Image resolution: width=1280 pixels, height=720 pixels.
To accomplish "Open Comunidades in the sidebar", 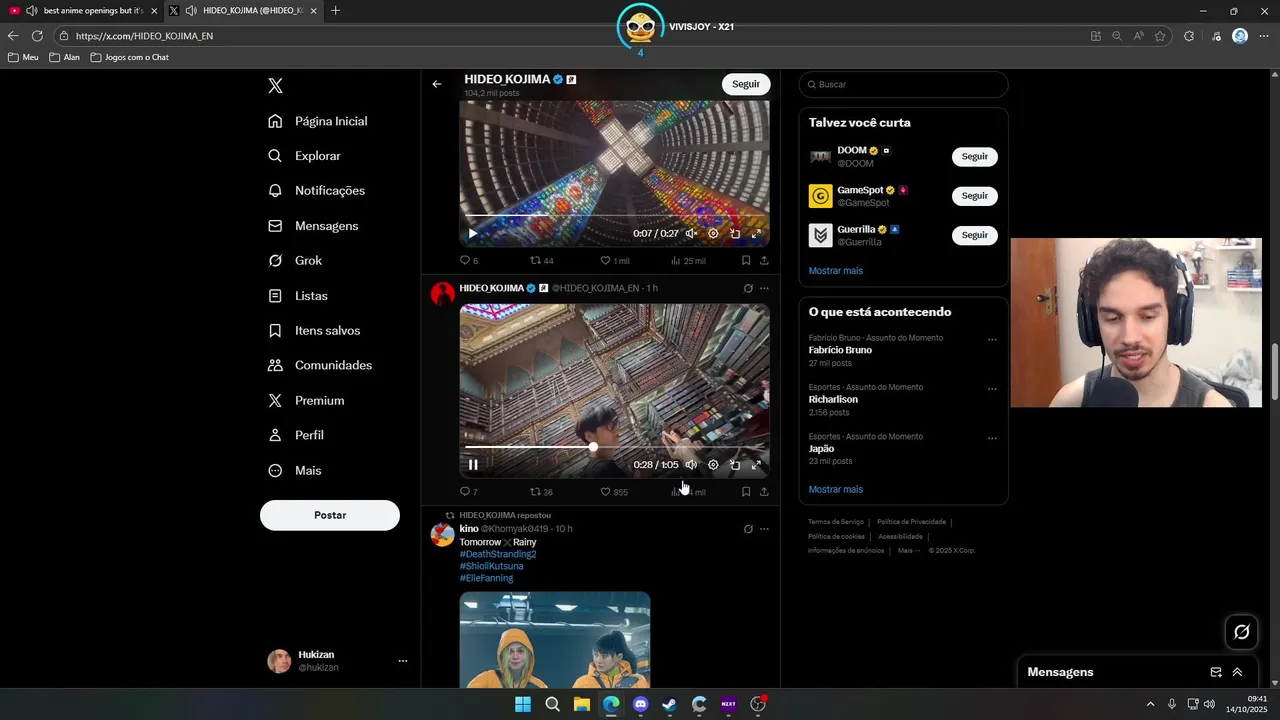I will click(x=320, y=366).
